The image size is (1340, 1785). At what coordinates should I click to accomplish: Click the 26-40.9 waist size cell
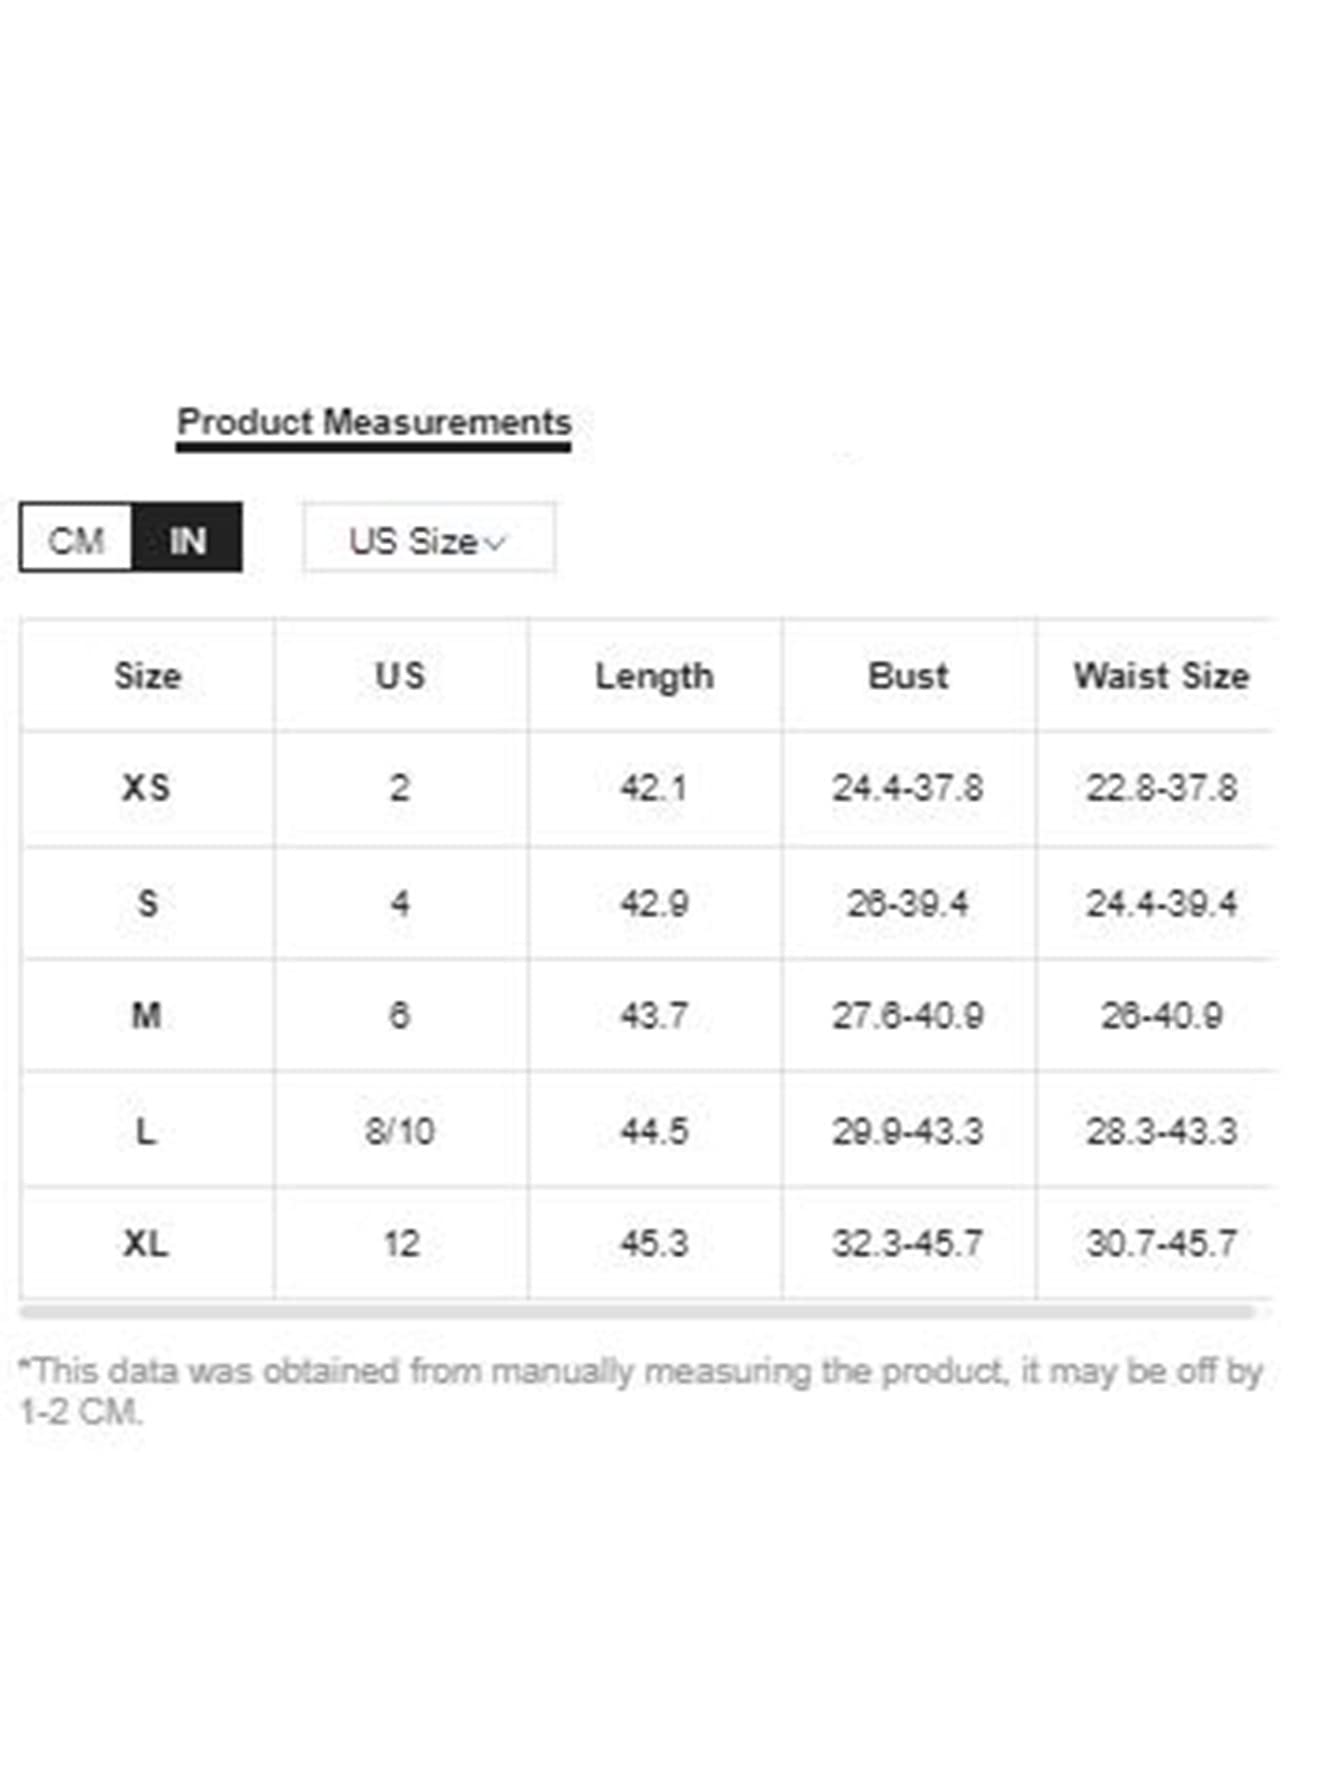(1161, 1016)
